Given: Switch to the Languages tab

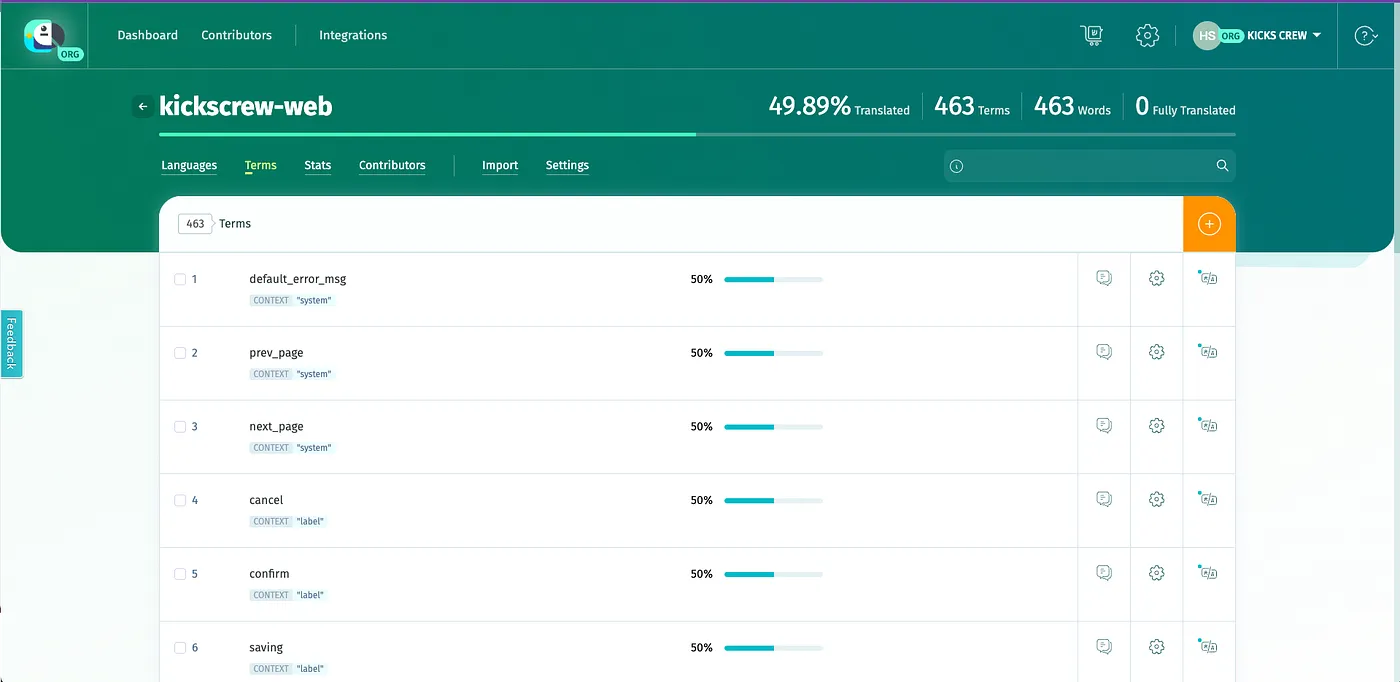Looking at the screenshot, I should click(189, 166).
